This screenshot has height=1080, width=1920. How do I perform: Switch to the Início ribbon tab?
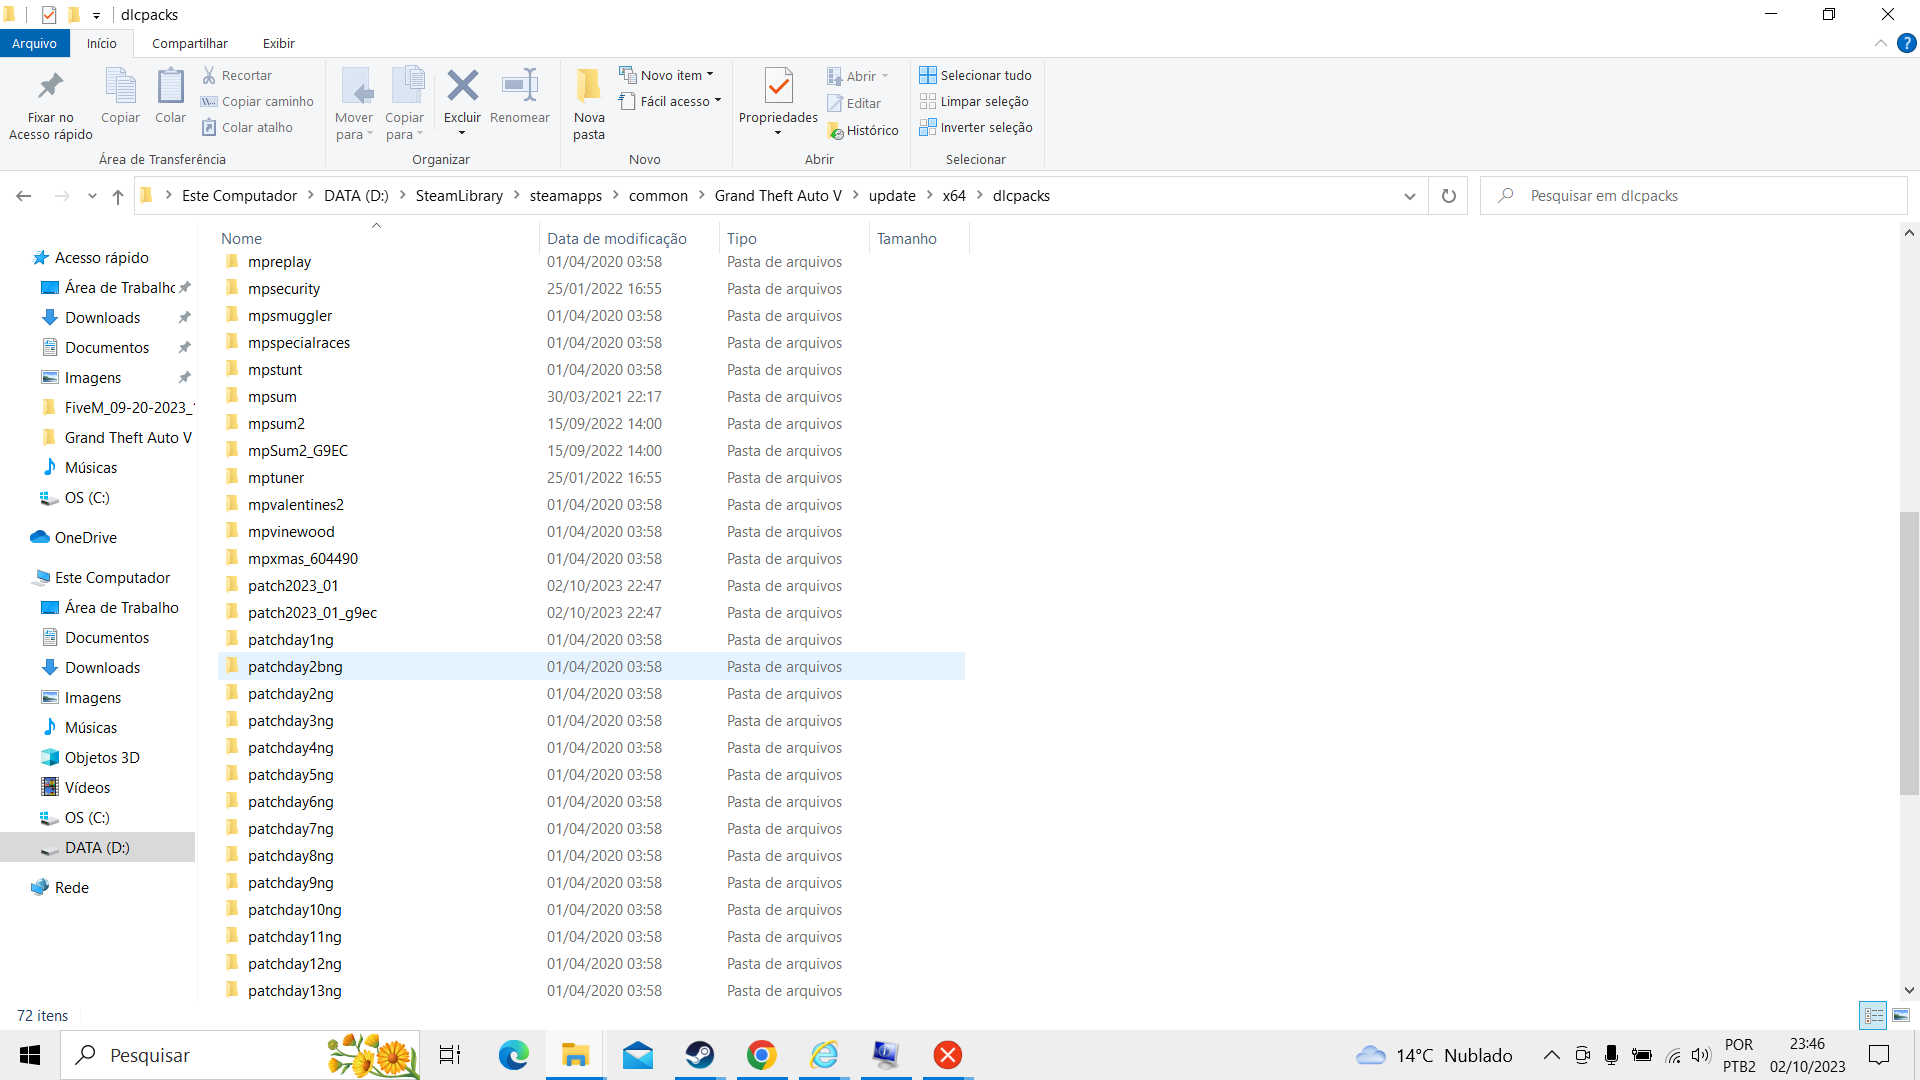click(101, 43)
